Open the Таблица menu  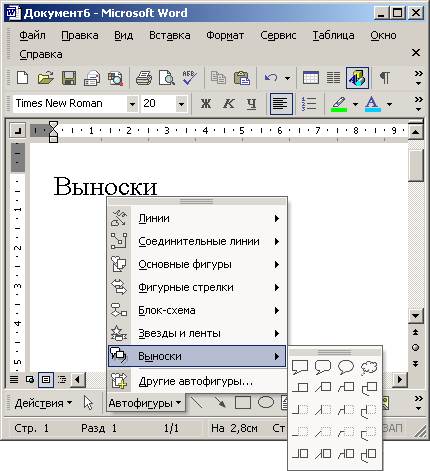click(x=333, y=35)
